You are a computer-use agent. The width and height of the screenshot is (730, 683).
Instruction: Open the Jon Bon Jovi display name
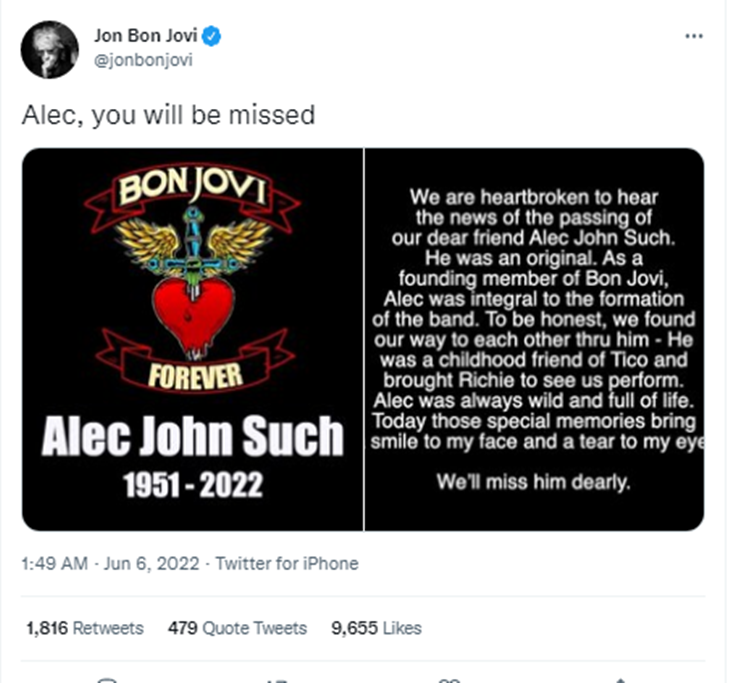(147, 37)
